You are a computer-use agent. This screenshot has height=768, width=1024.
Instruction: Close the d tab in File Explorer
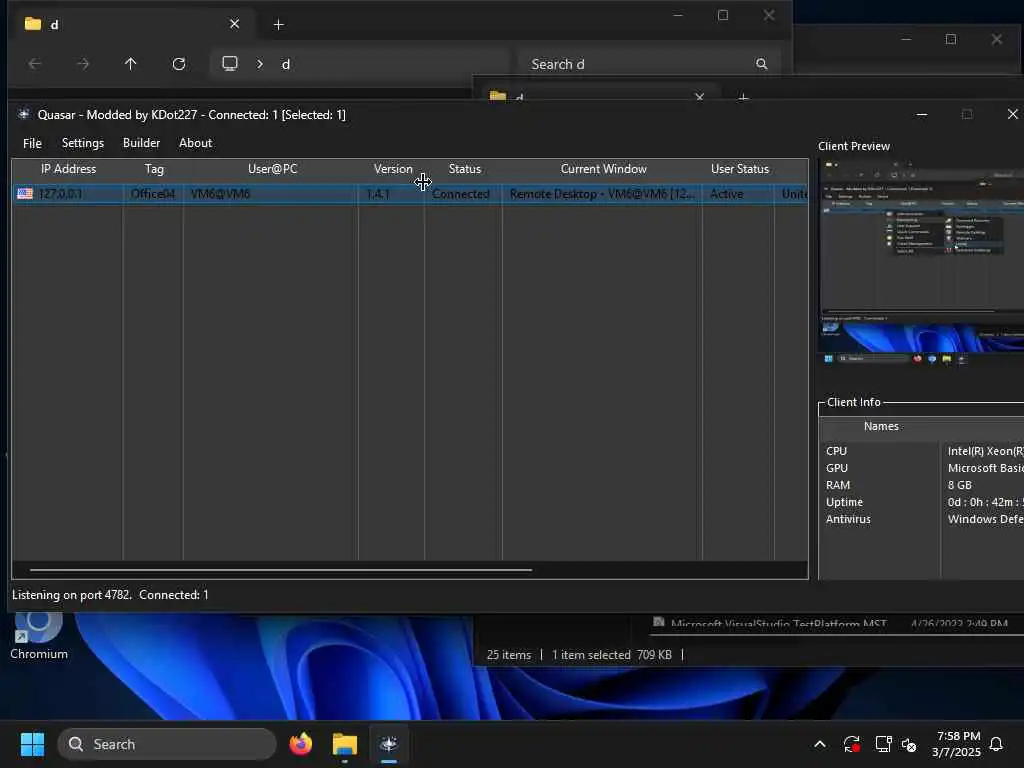[x=234, y=24]
